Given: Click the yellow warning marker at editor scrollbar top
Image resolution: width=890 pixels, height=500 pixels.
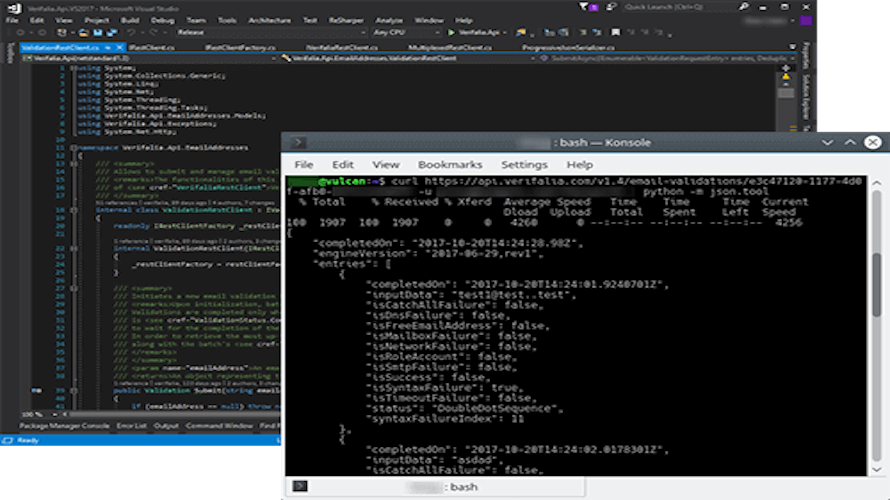Looking at the screenshot, I should click(786, 76).
